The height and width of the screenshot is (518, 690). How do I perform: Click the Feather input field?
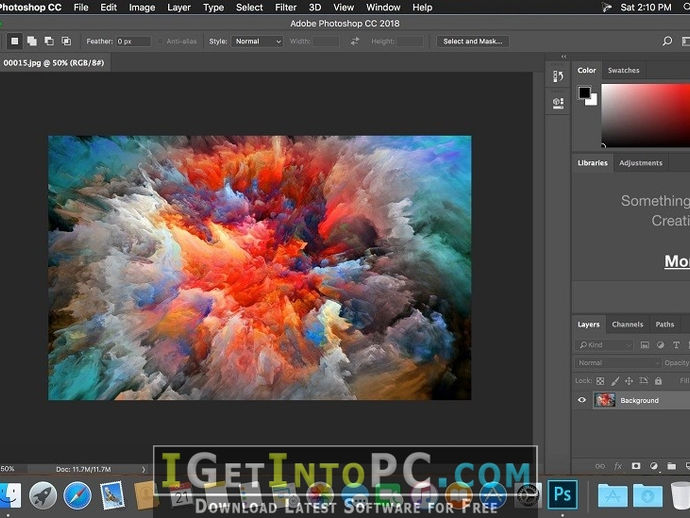(133, 41)
